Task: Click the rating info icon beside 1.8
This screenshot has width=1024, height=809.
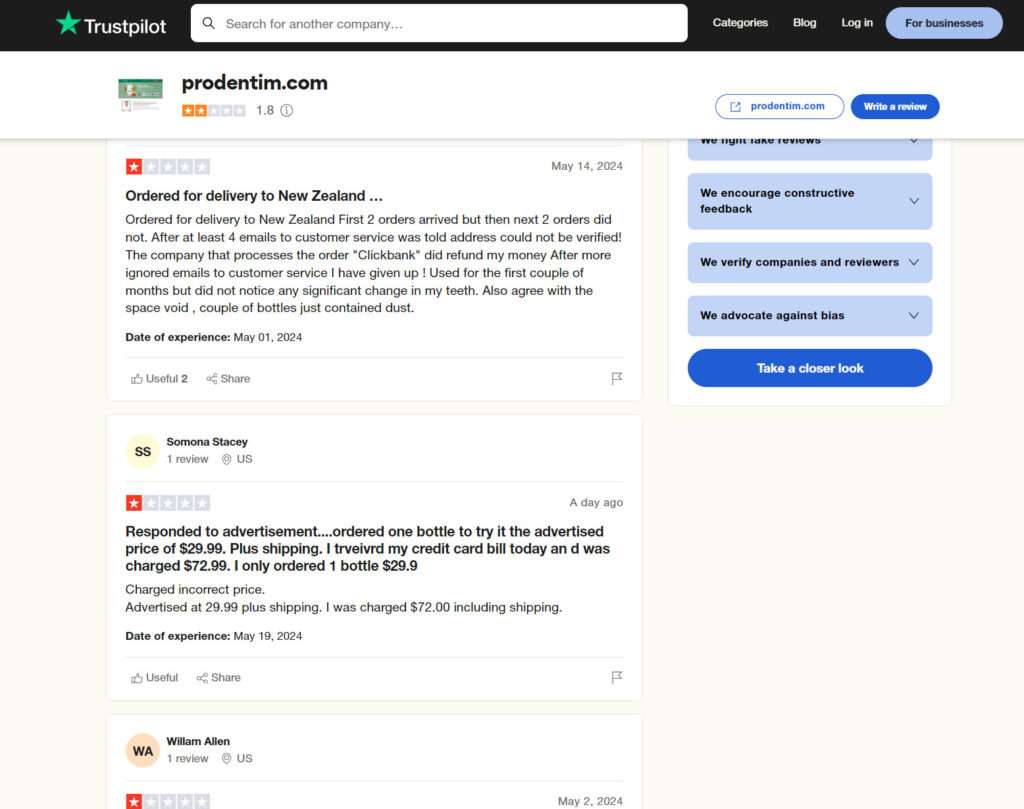Action: tap(287, 111)
